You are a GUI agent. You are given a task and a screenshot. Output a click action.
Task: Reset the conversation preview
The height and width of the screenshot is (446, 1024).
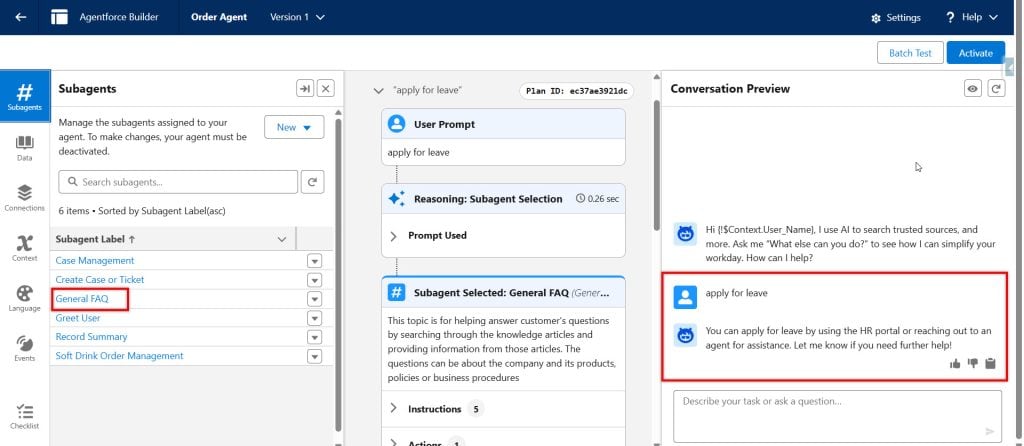996,89
